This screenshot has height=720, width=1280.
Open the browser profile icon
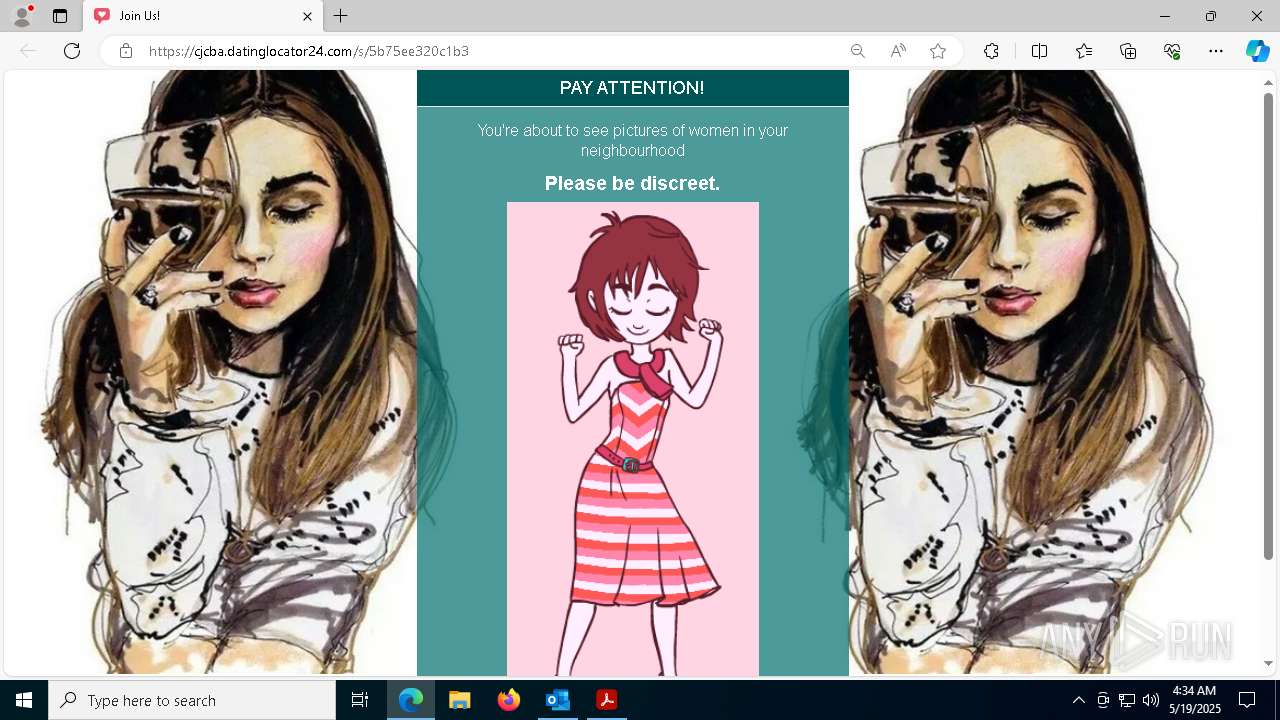21,16
